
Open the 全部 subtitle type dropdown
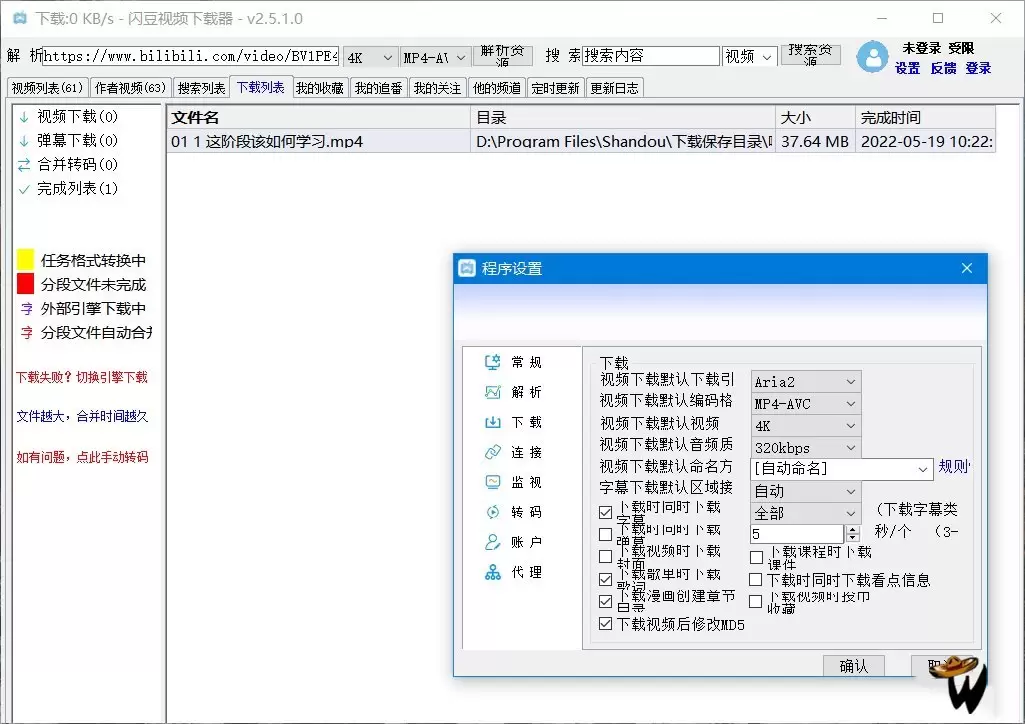[805, 514]
